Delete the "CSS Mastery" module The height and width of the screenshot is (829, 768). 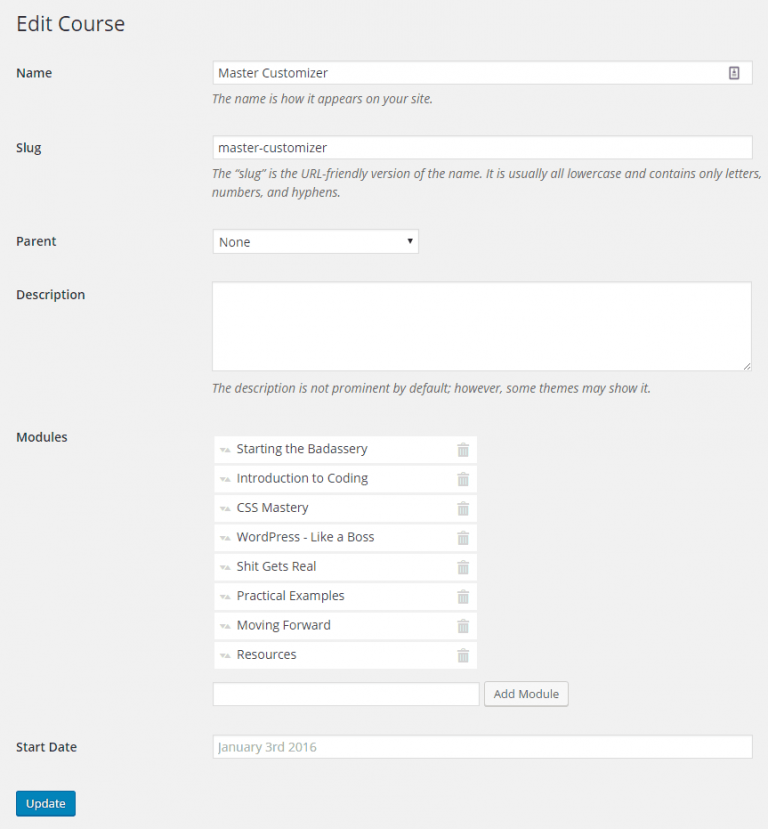[462, 508]
